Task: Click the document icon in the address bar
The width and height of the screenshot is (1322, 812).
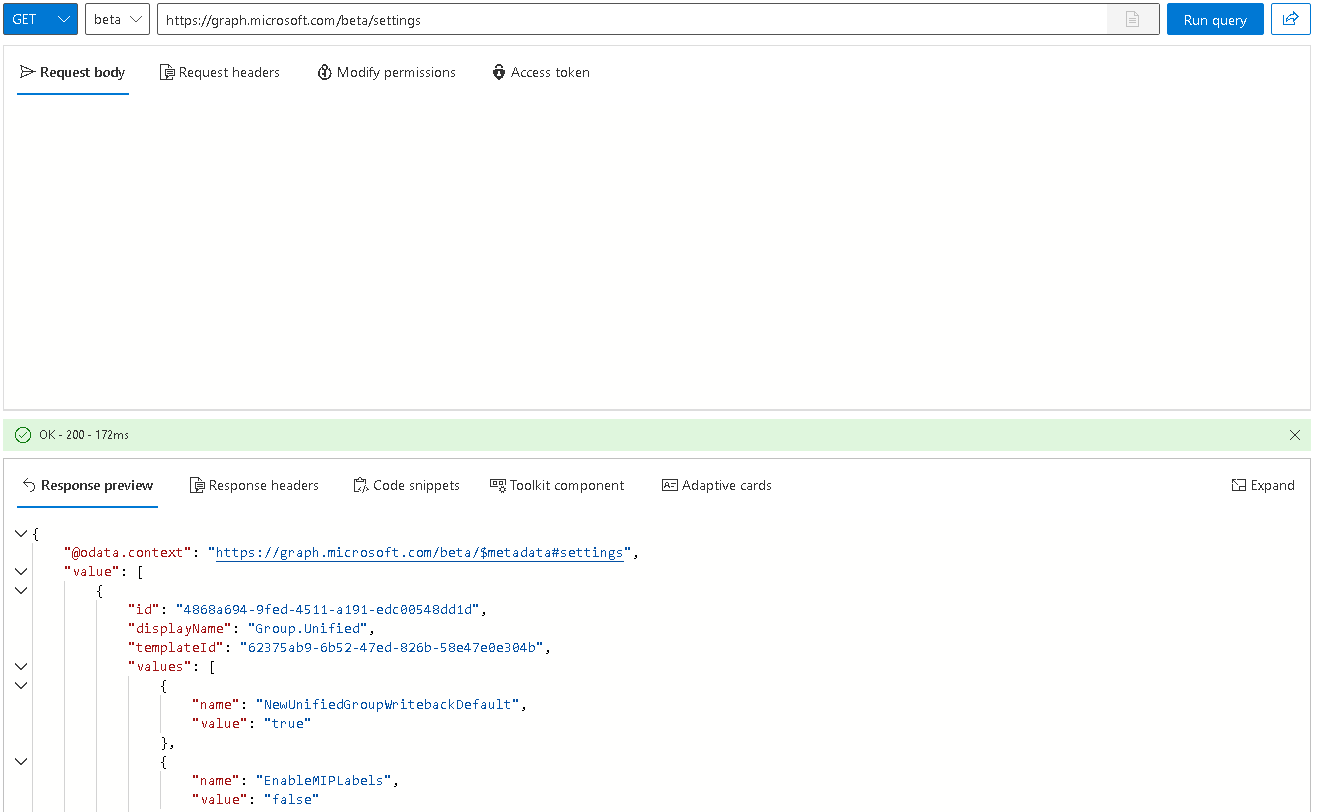Action: (x=1133, y=19)
